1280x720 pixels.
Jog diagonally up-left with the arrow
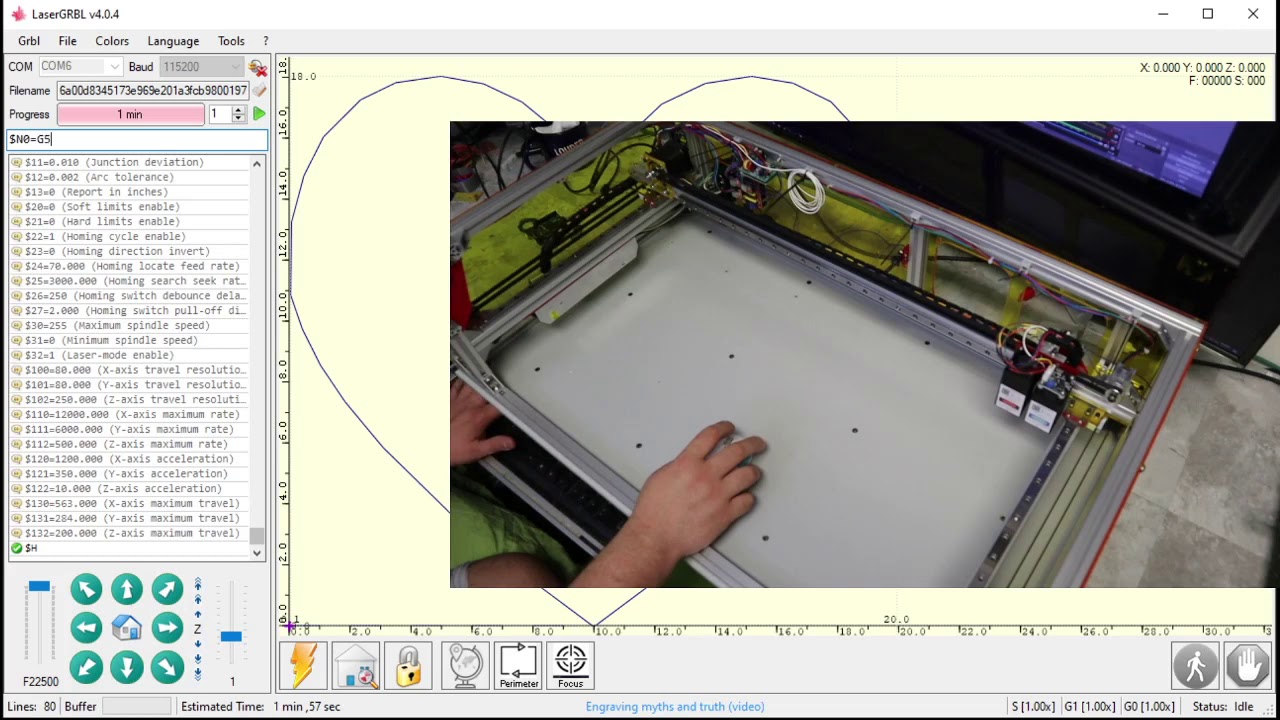point(86,589)
